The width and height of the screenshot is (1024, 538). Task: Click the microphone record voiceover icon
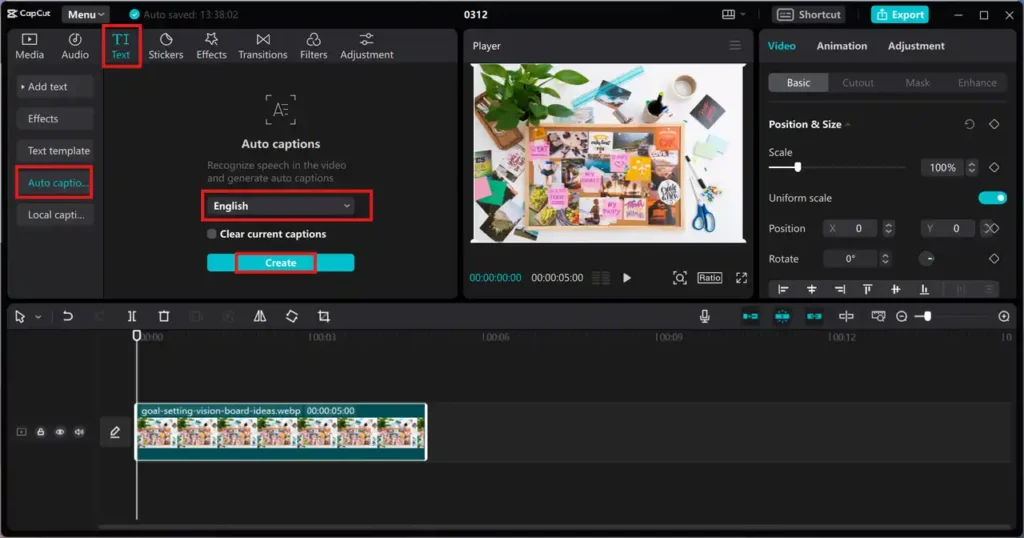[x=705, y=316]
